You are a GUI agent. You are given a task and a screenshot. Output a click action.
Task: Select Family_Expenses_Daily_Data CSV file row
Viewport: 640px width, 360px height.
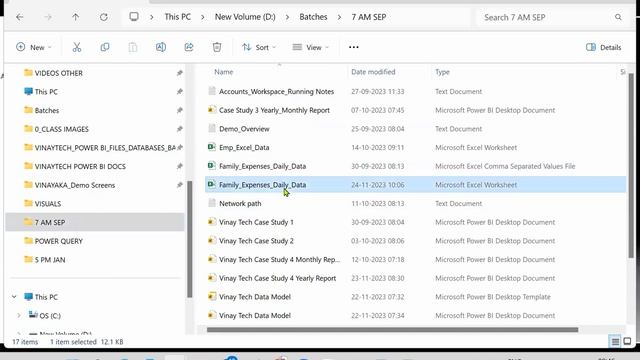tap(416, 166)
